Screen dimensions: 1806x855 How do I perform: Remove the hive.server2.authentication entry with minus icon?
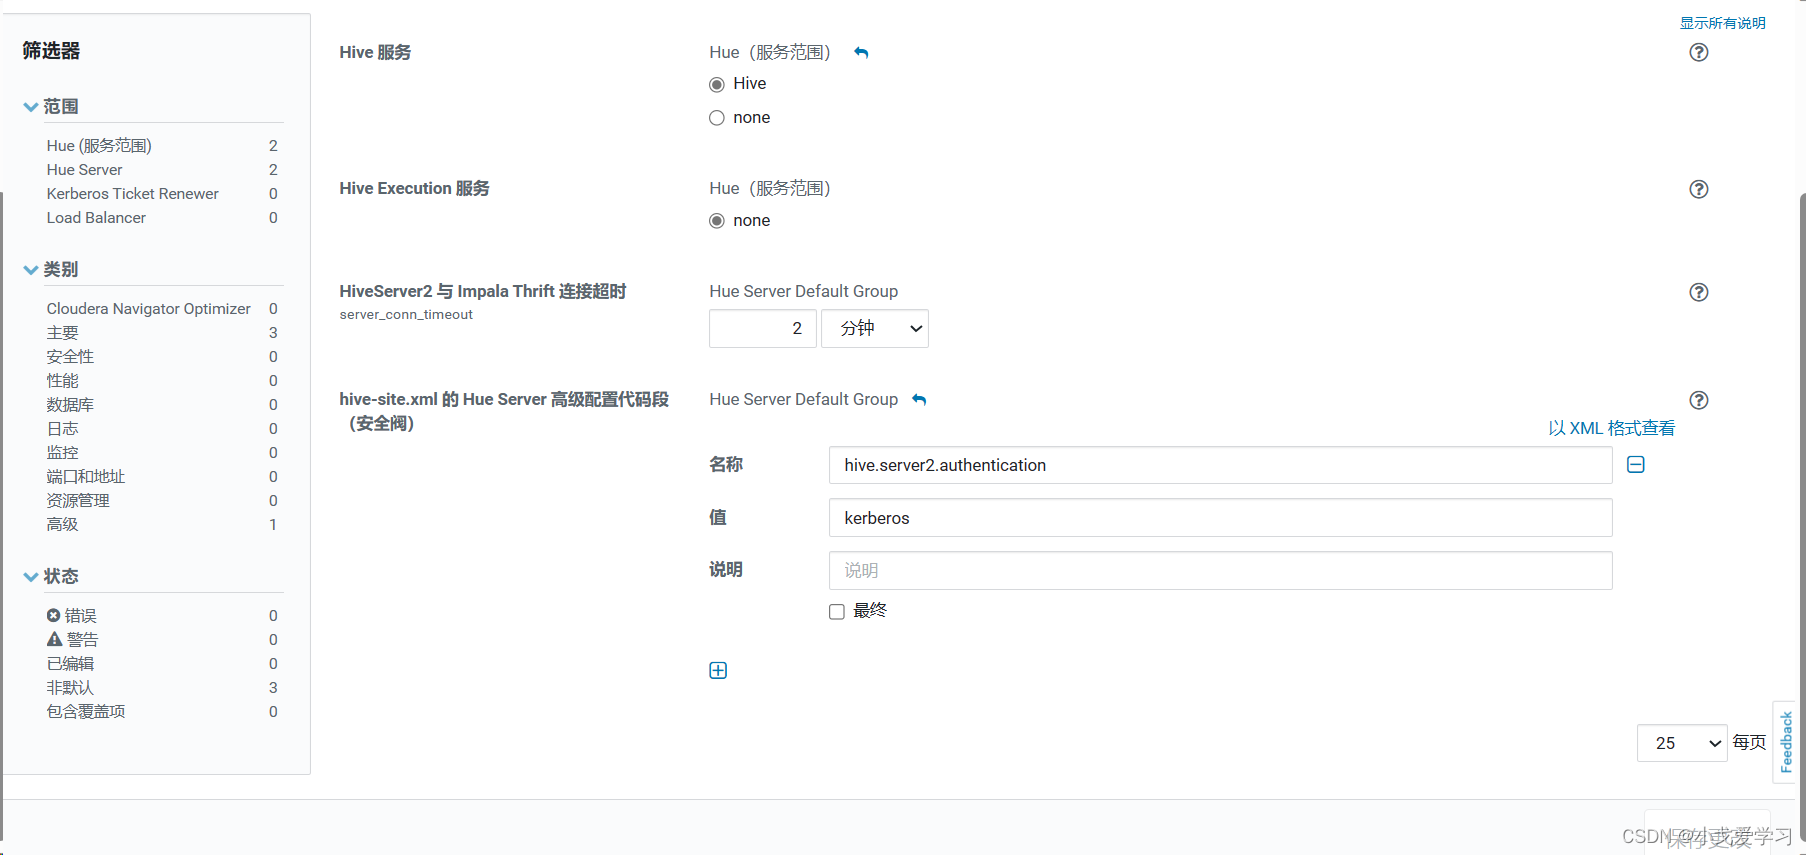[1636, 464]
